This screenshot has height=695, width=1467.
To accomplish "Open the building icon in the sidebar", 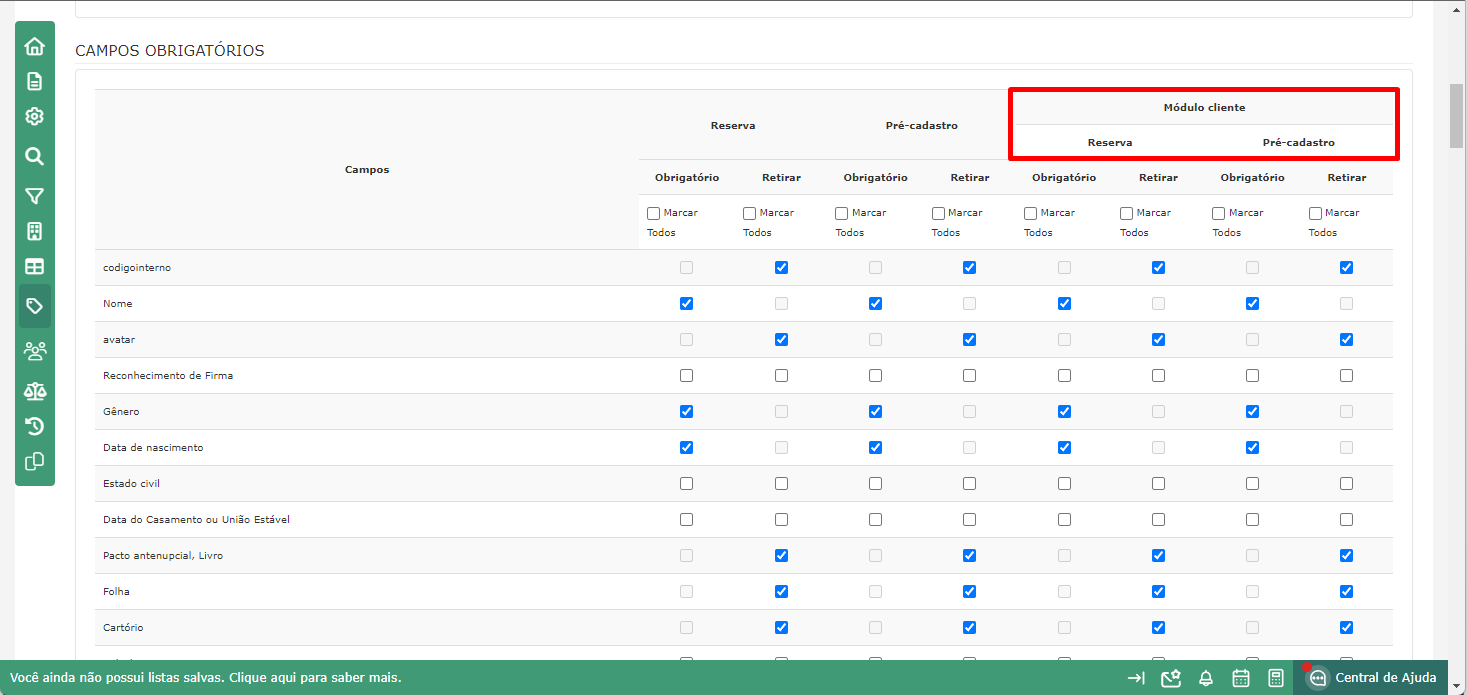I will click(x=35, y=231).
